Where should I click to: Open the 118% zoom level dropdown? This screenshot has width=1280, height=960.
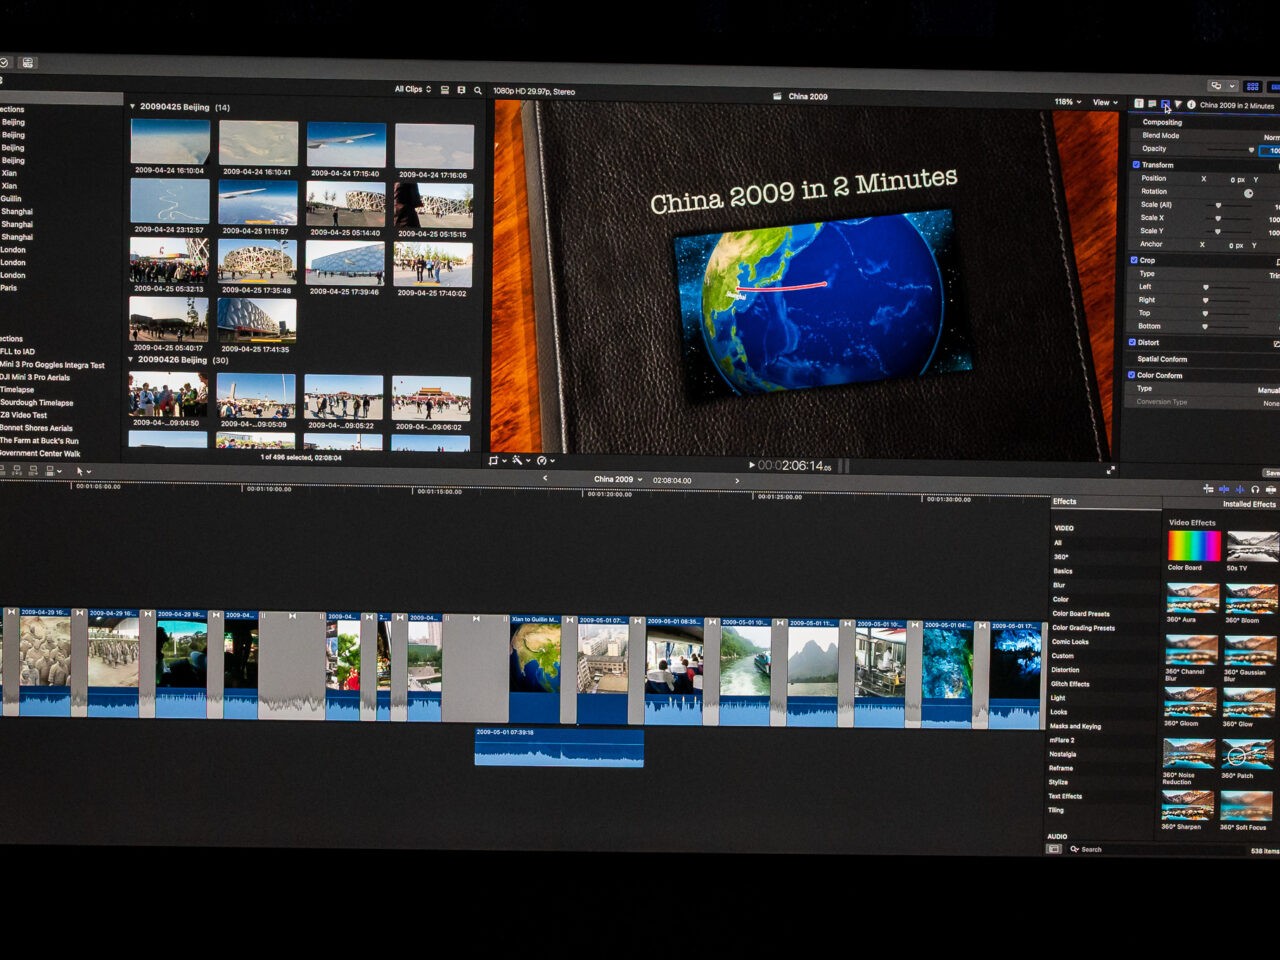1067,102
